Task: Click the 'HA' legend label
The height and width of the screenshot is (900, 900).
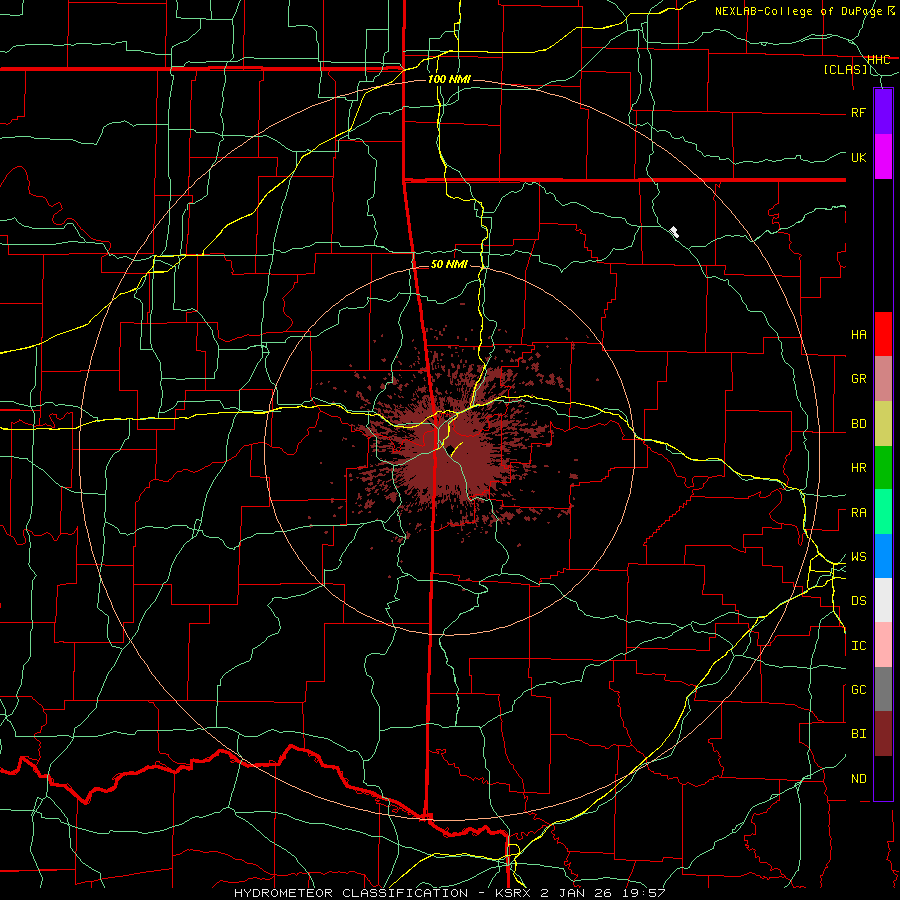Action: click(858, 335)
